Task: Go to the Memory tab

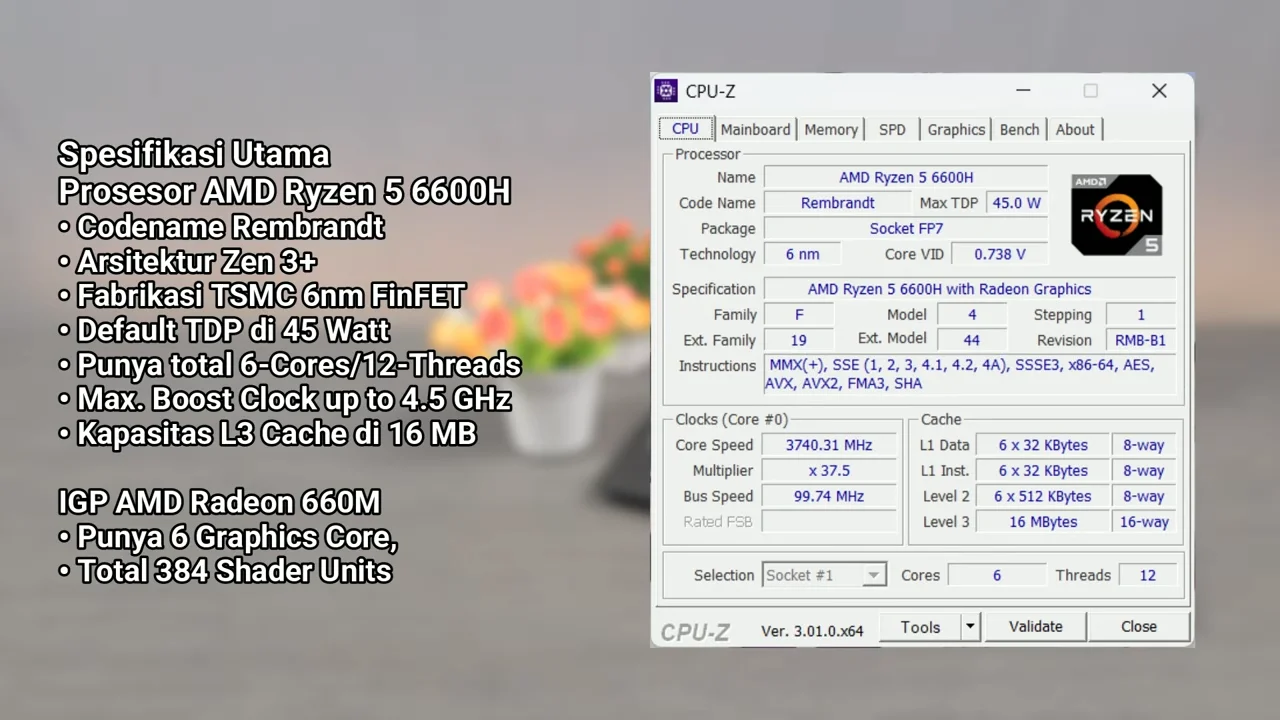Action: coord(831,129)
